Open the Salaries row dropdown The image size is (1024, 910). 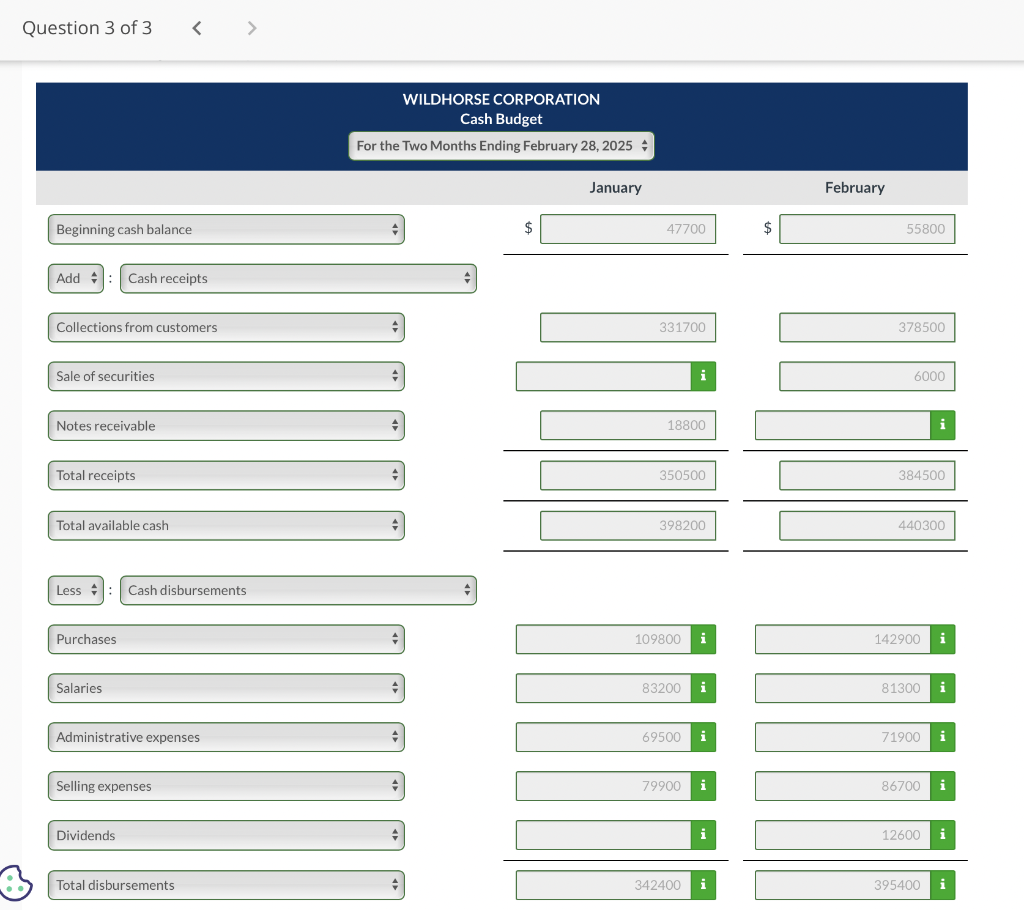[226, 688]
